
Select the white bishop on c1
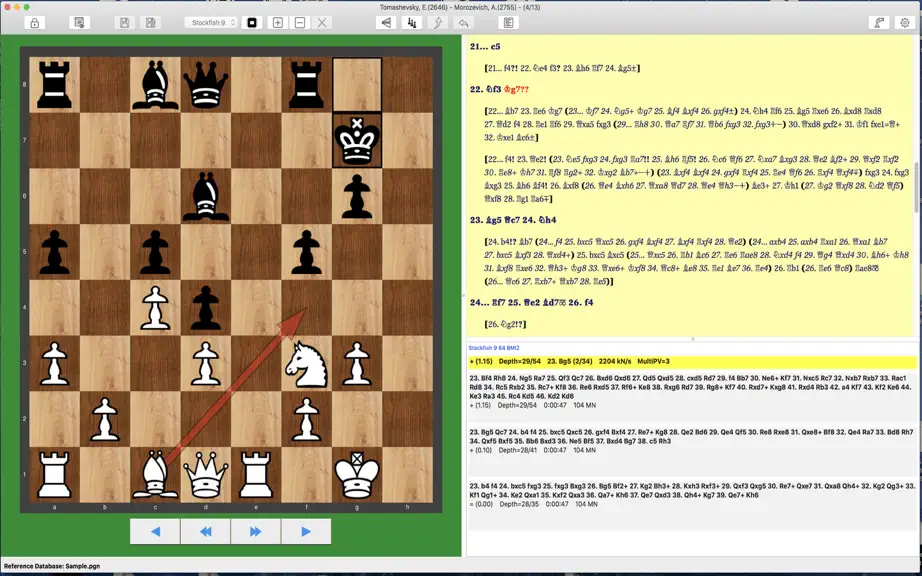point(155,475)
